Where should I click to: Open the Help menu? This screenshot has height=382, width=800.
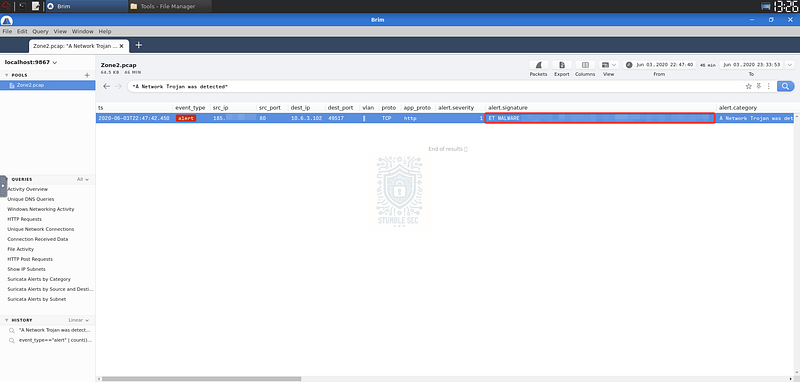(x=105, y=31)
